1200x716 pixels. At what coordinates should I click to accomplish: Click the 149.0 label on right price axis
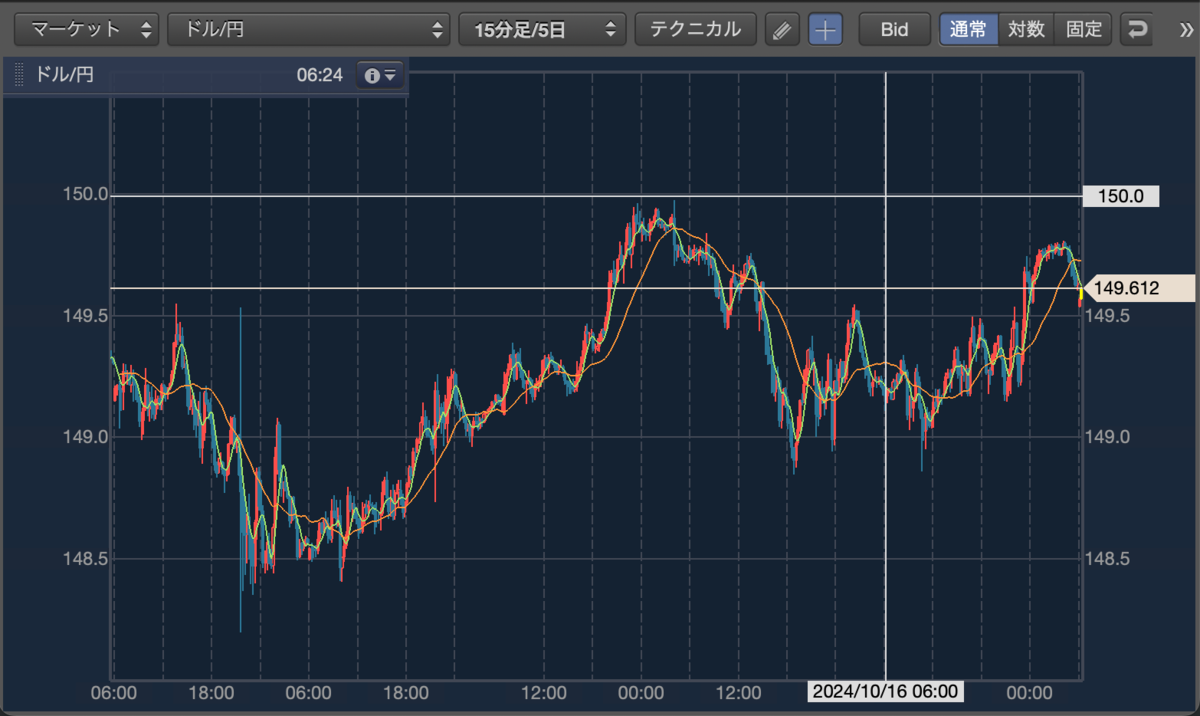[1106, 437]
